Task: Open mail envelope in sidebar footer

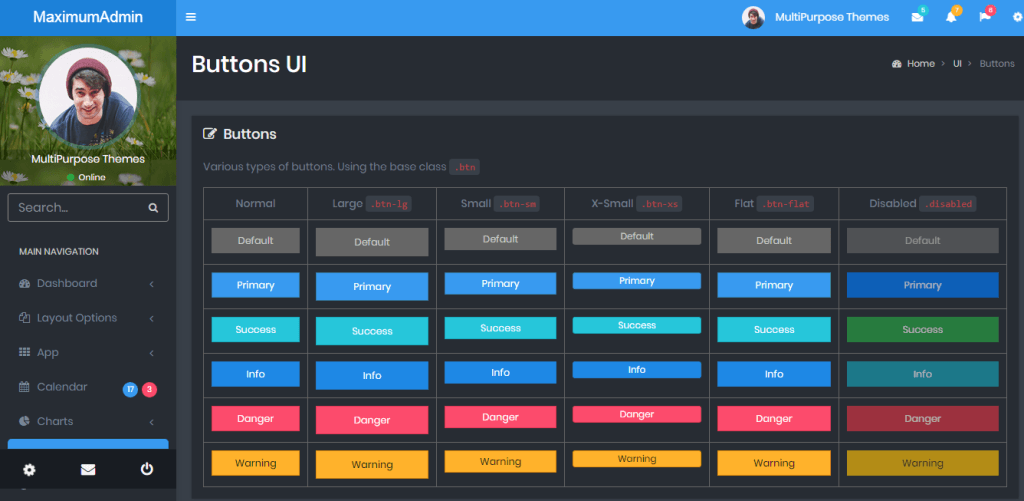Action: click(x=88, y=469)
